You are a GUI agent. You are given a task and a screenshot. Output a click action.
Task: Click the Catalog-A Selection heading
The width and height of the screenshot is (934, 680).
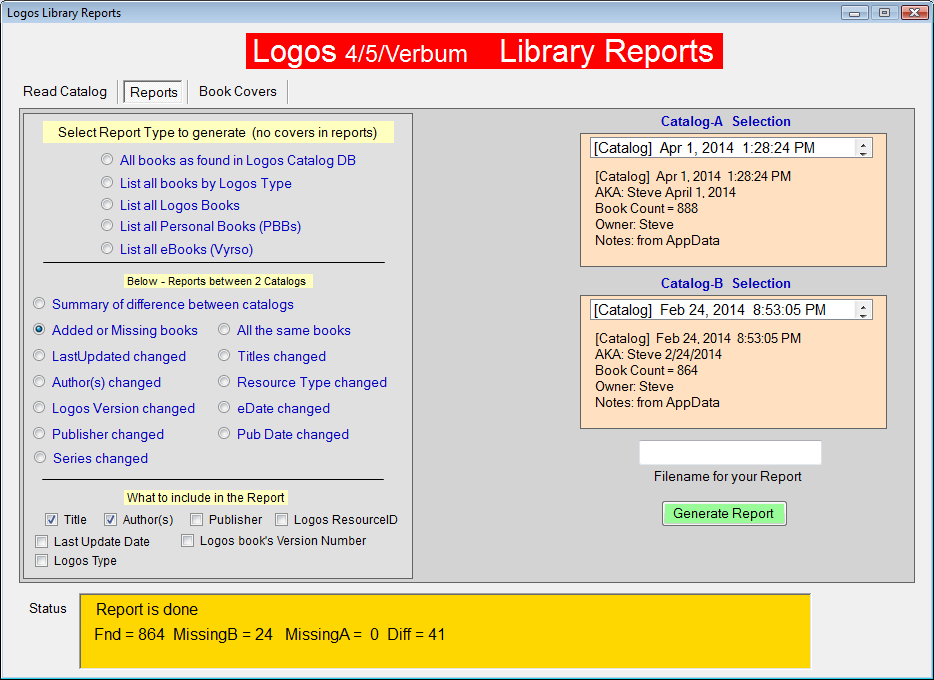[726, 121]
